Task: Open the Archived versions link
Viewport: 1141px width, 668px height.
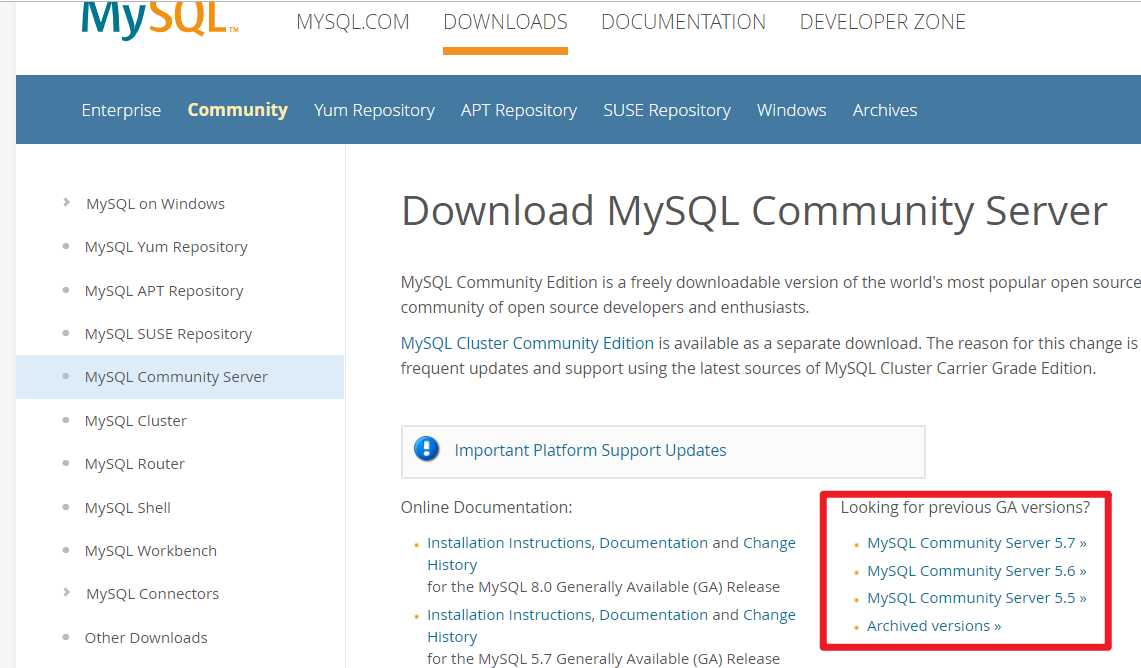Action: tap(934, 626)
